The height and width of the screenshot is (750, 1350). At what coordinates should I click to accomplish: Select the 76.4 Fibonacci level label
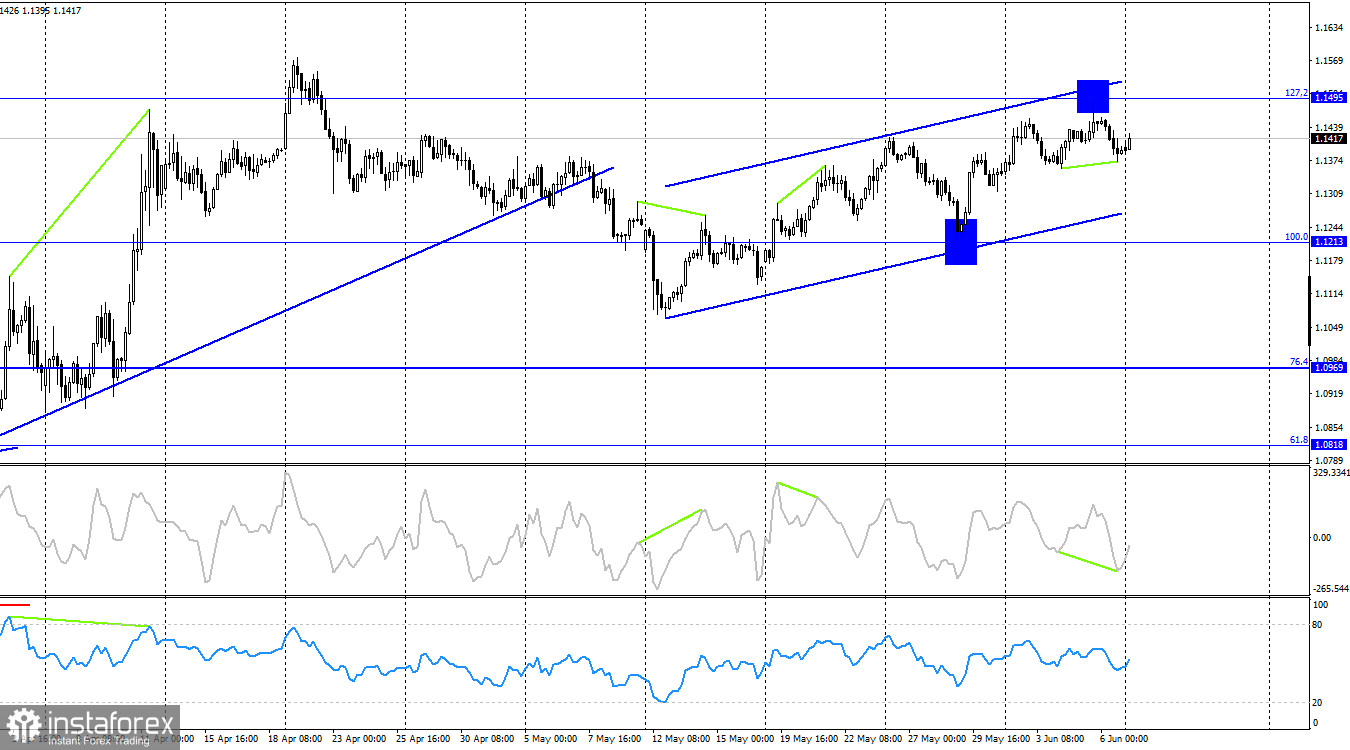(1298, 362)
